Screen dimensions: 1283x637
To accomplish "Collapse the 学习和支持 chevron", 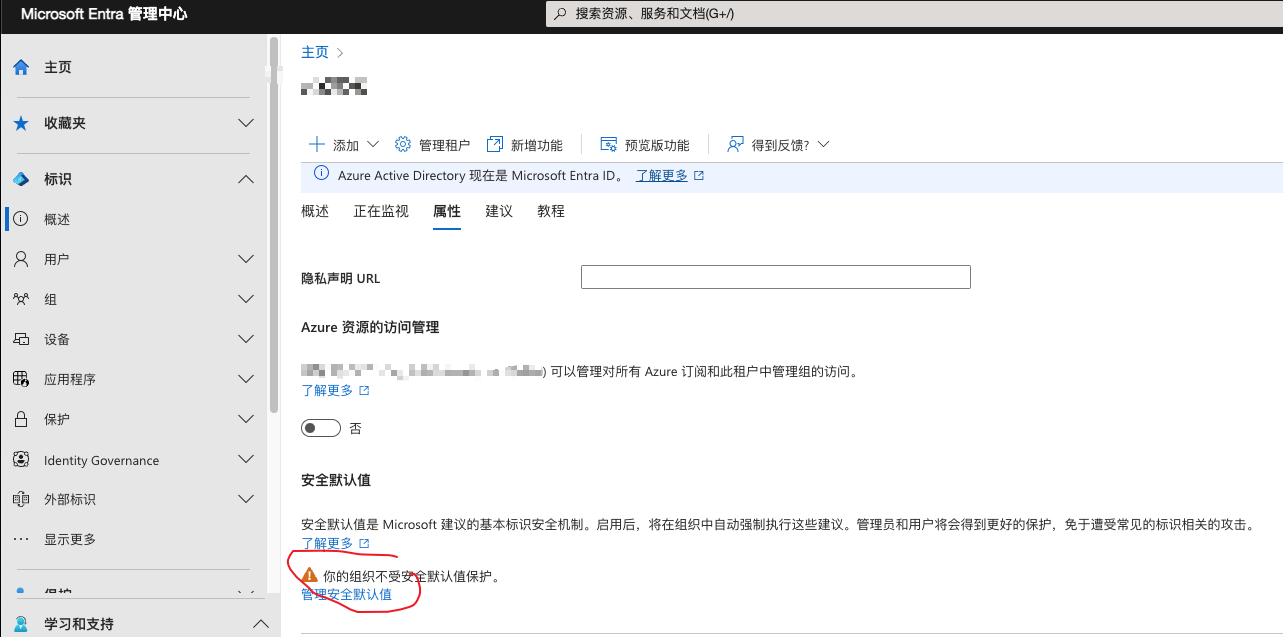I will tap(260, 624).
